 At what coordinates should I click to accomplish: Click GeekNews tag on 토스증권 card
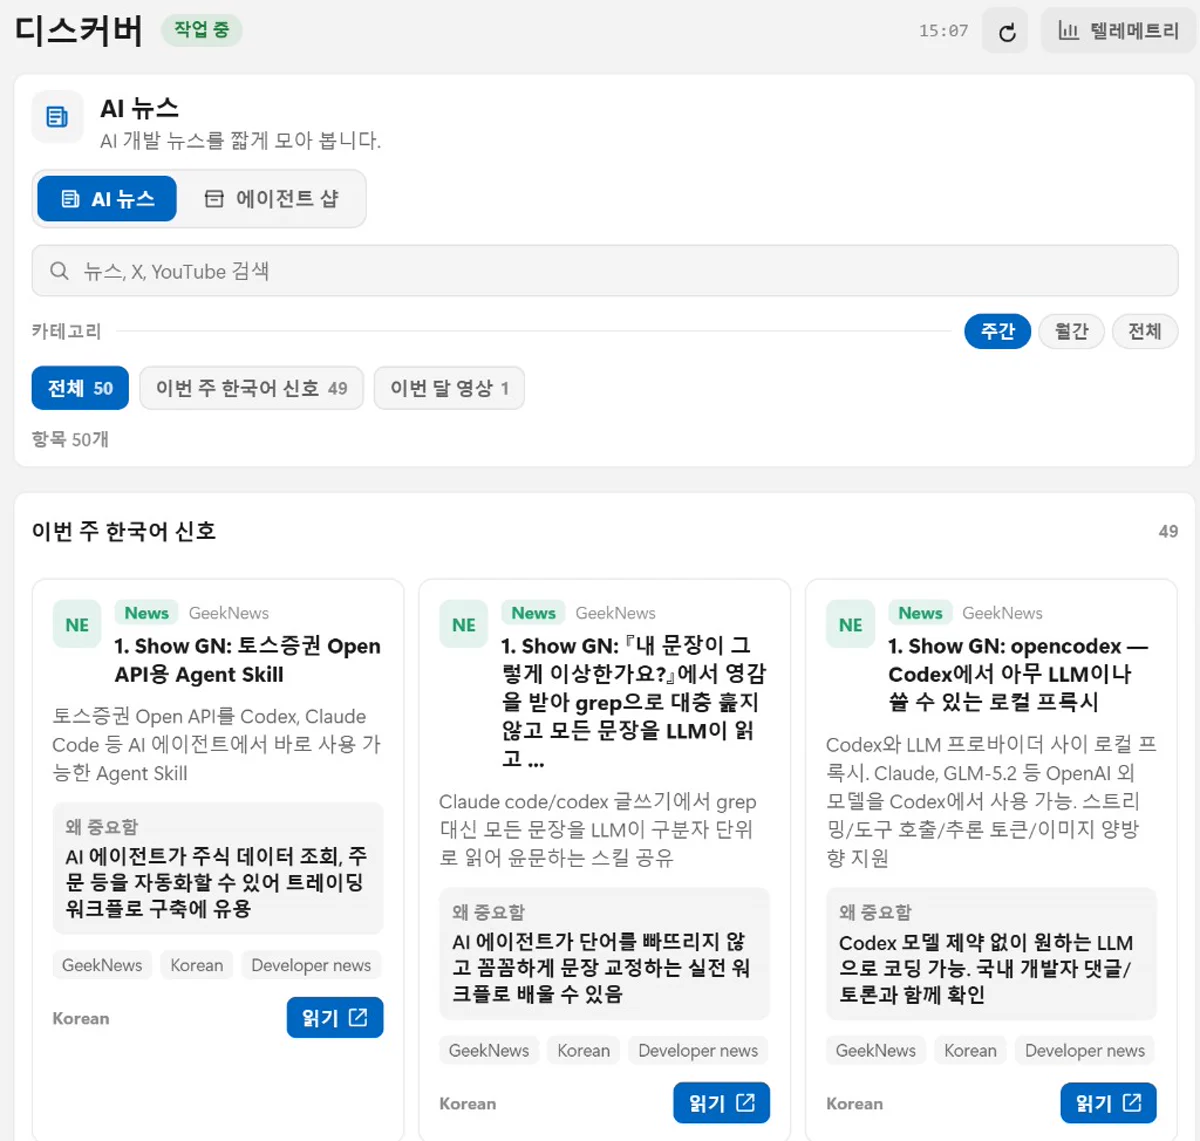tap(102, 965)
